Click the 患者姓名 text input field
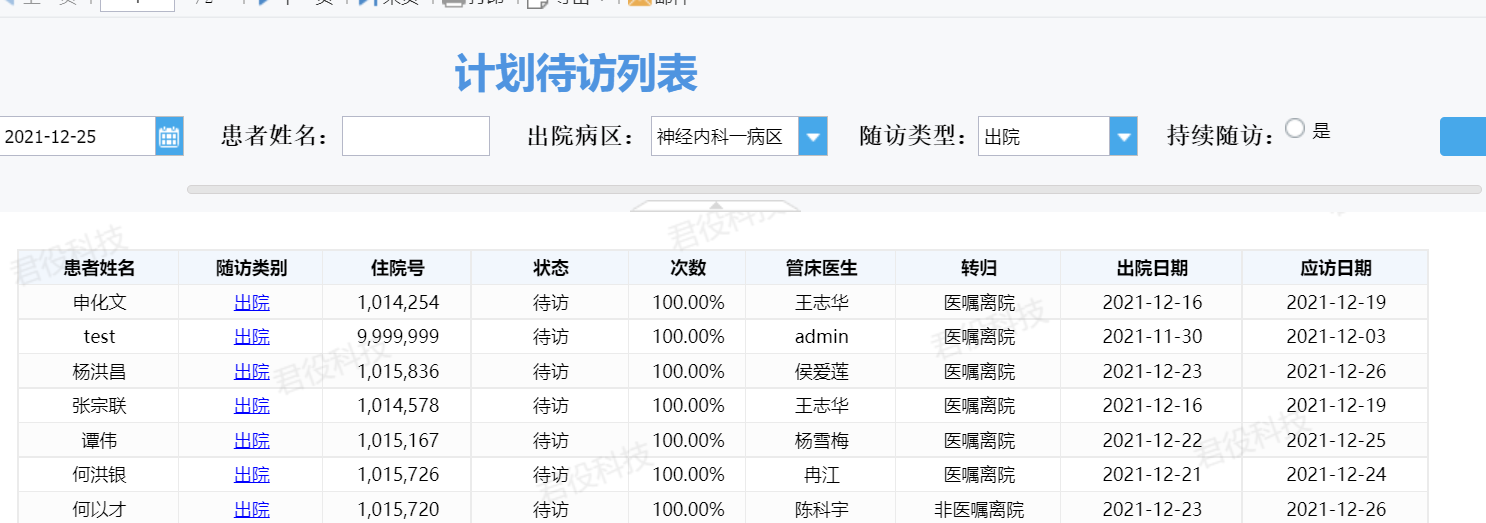This screenshot has width=1486, height=523. (415, 136)
